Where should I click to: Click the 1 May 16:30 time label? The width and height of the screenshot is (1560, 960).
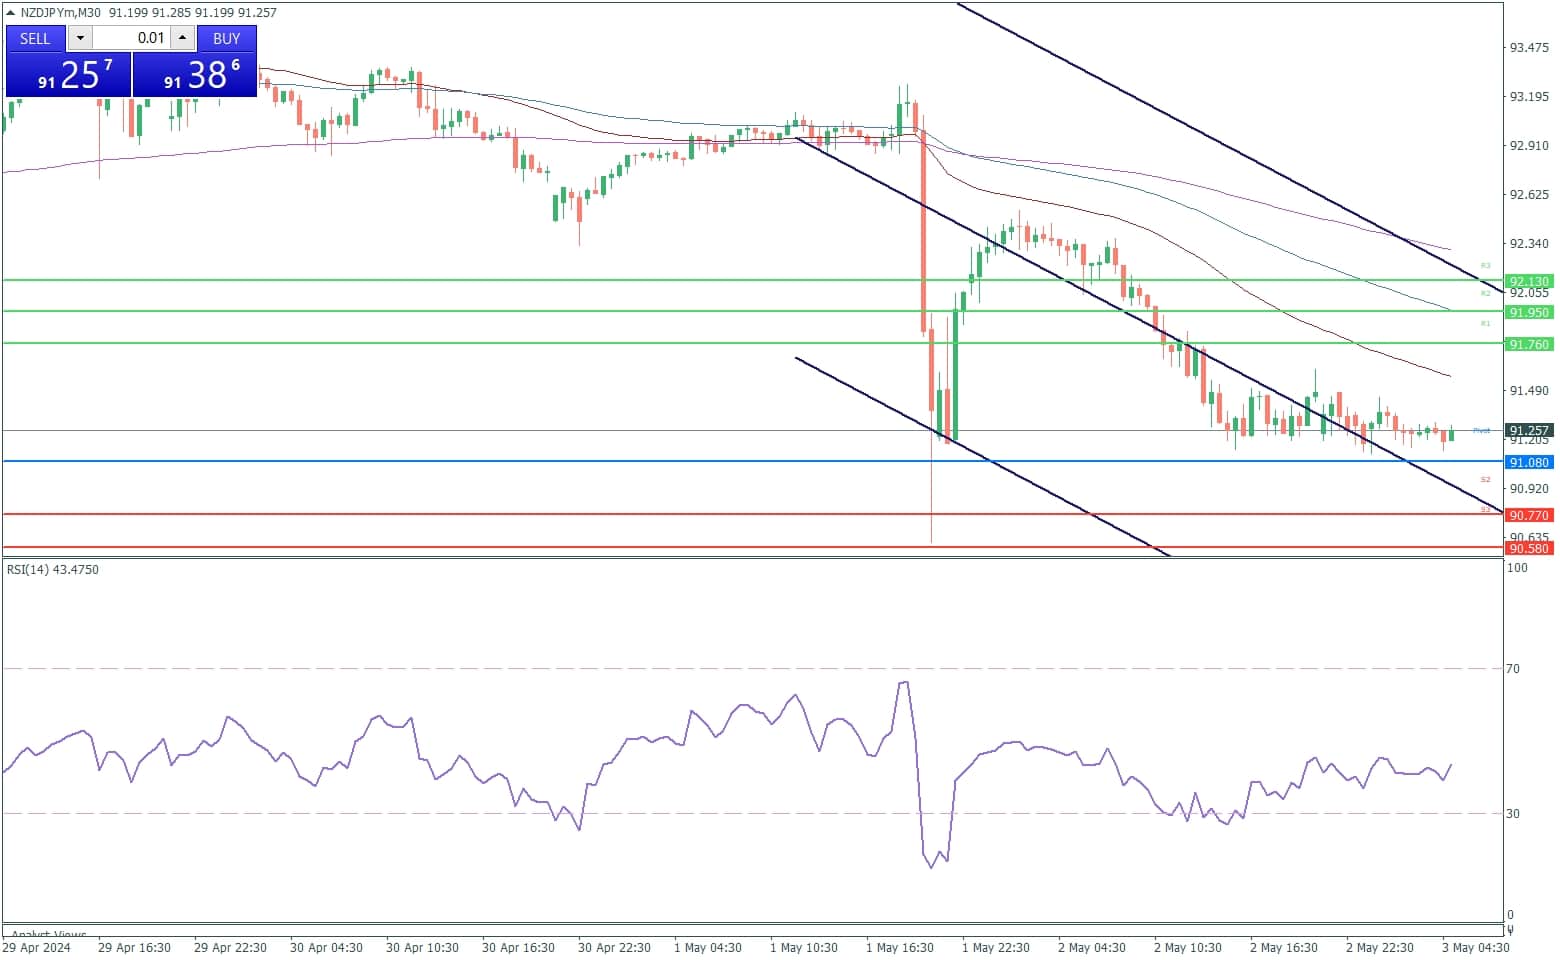[x=900, y=948]
